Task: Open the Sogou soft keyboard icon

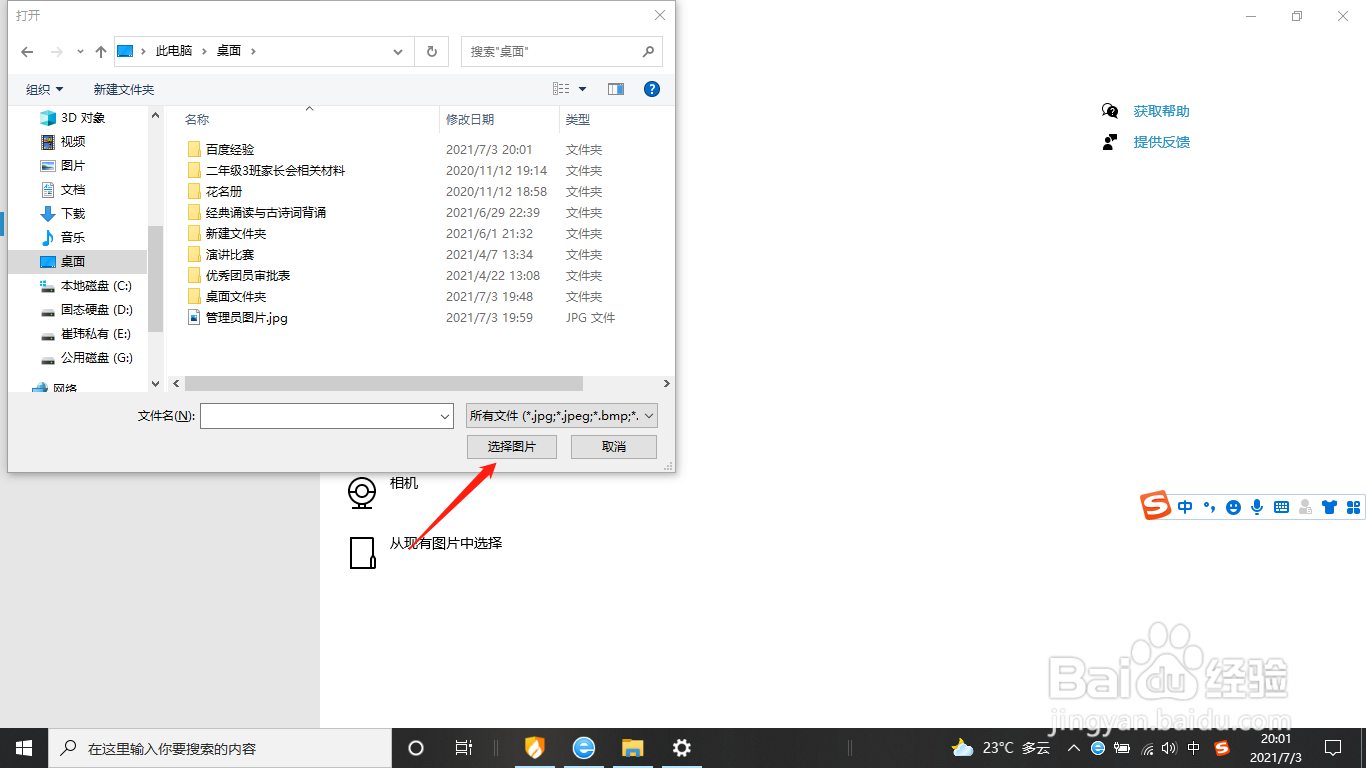Action: point(1281,507)
